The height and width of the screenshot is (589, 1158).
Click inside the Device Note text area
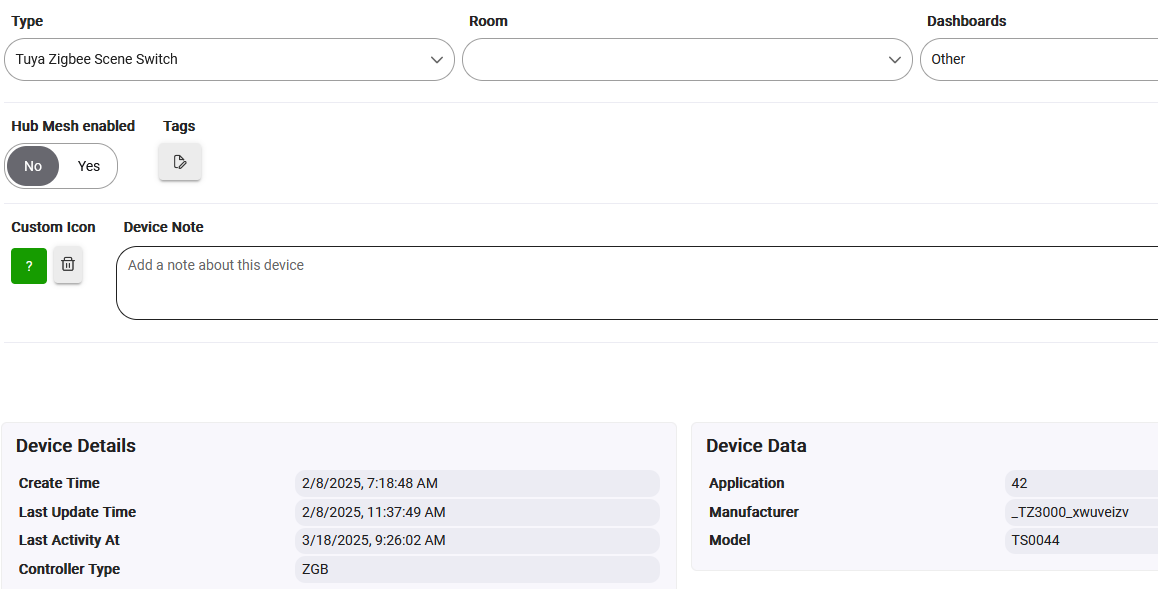(x=637, y=283)
